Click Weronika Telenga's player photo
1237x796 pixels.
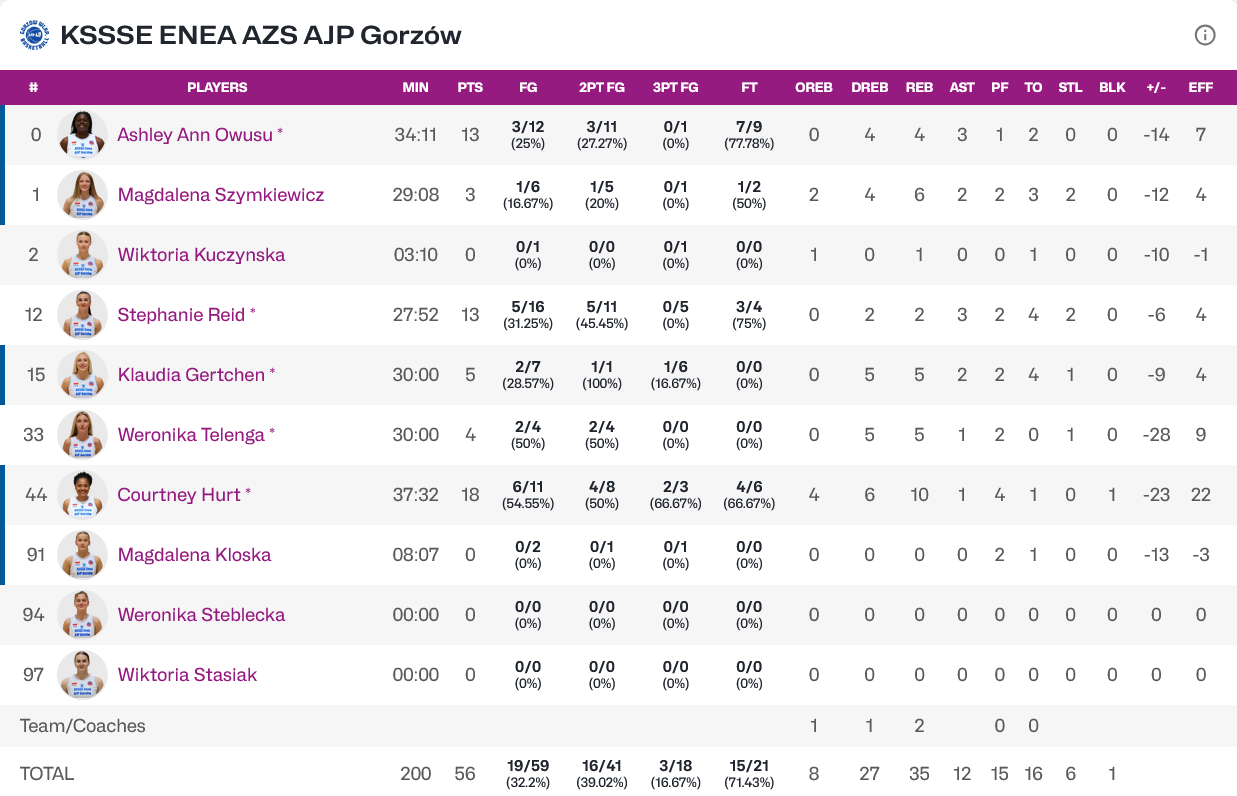(x=82, y=434)
